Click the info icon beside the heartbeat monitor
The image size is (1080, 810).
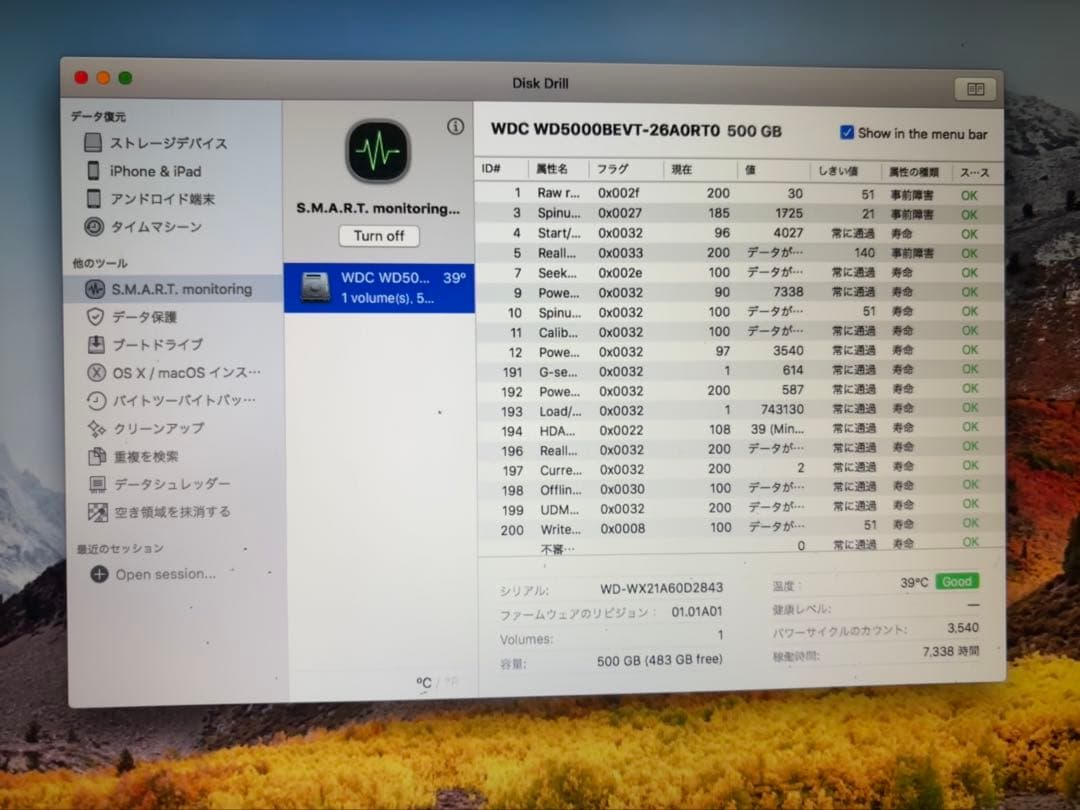pos(455,126)
